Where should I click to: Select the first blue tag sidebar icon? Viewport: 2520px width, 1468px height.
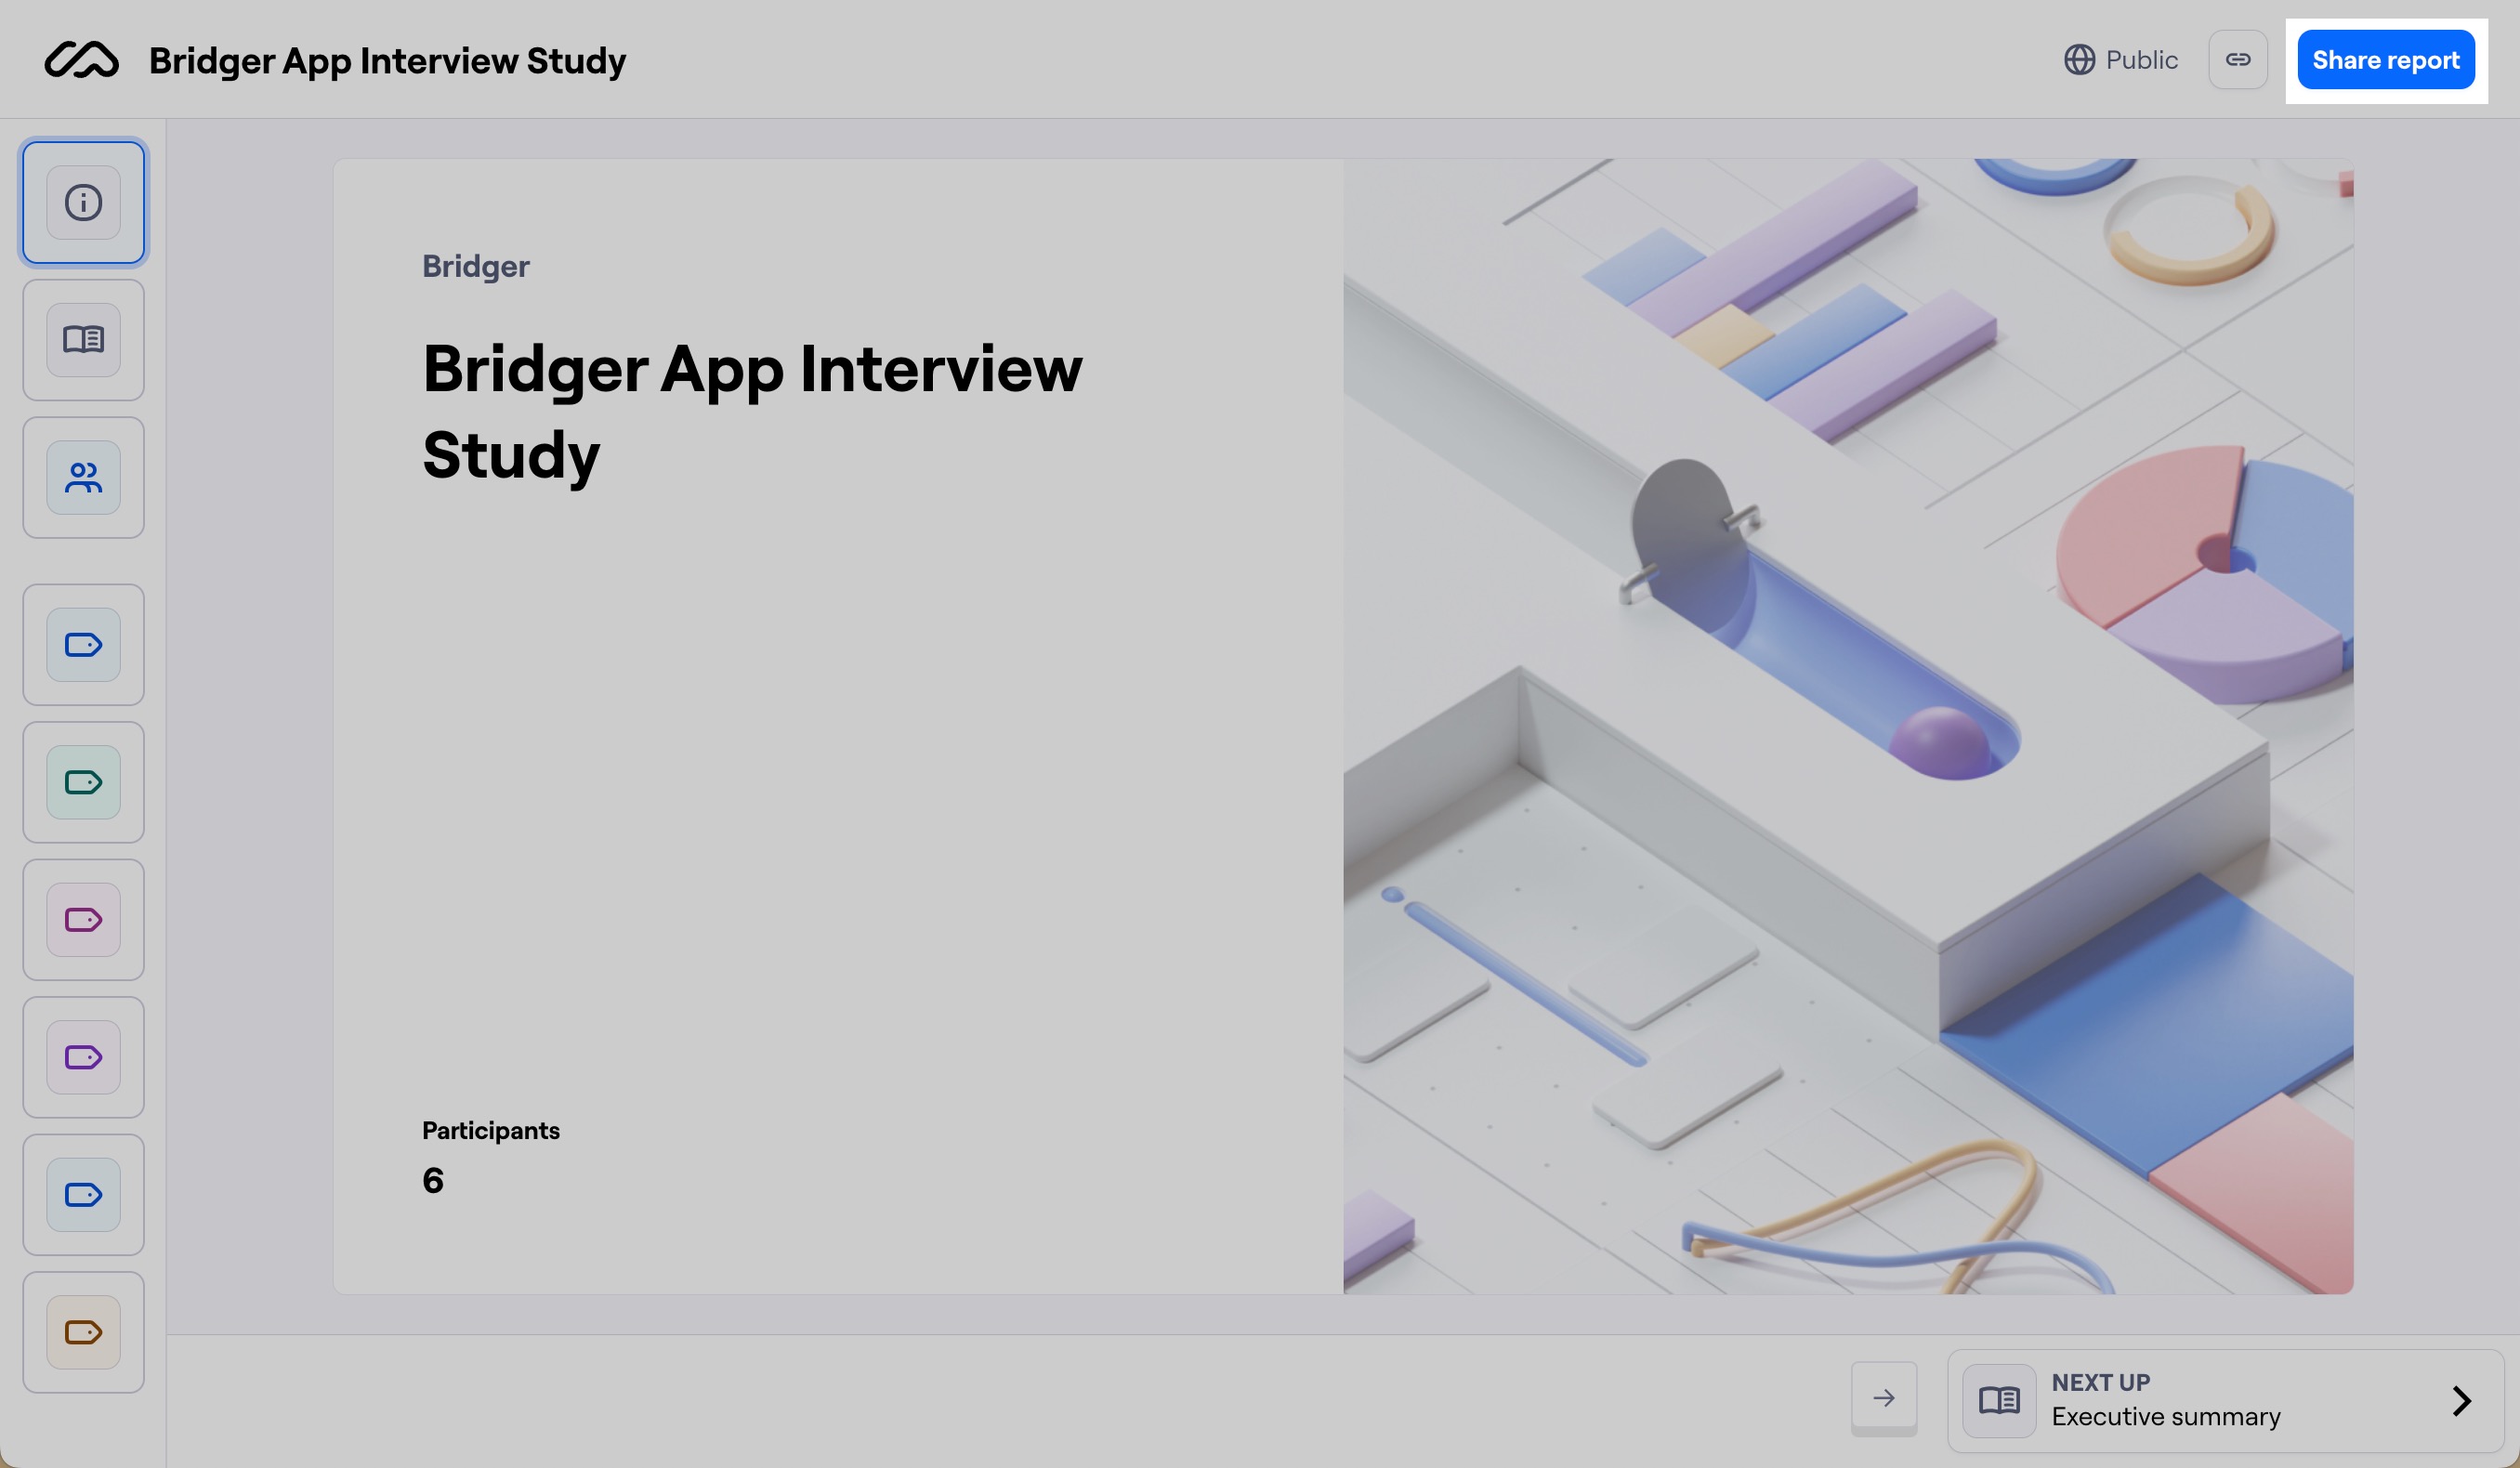pos(83,645)
